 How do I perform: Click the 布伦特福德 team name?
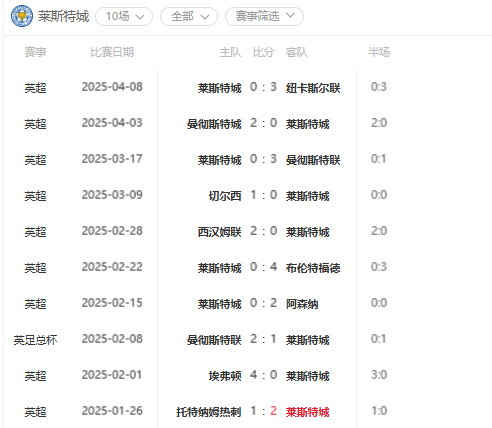click(313, 268)
